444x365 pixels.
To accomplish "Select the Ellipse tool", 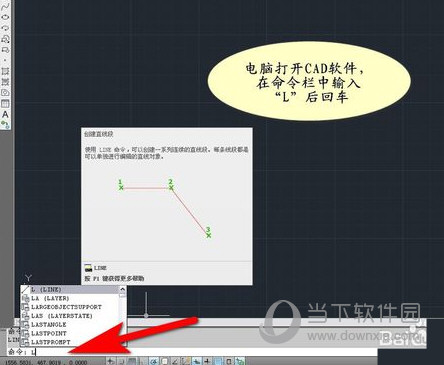I will point(5,17).
